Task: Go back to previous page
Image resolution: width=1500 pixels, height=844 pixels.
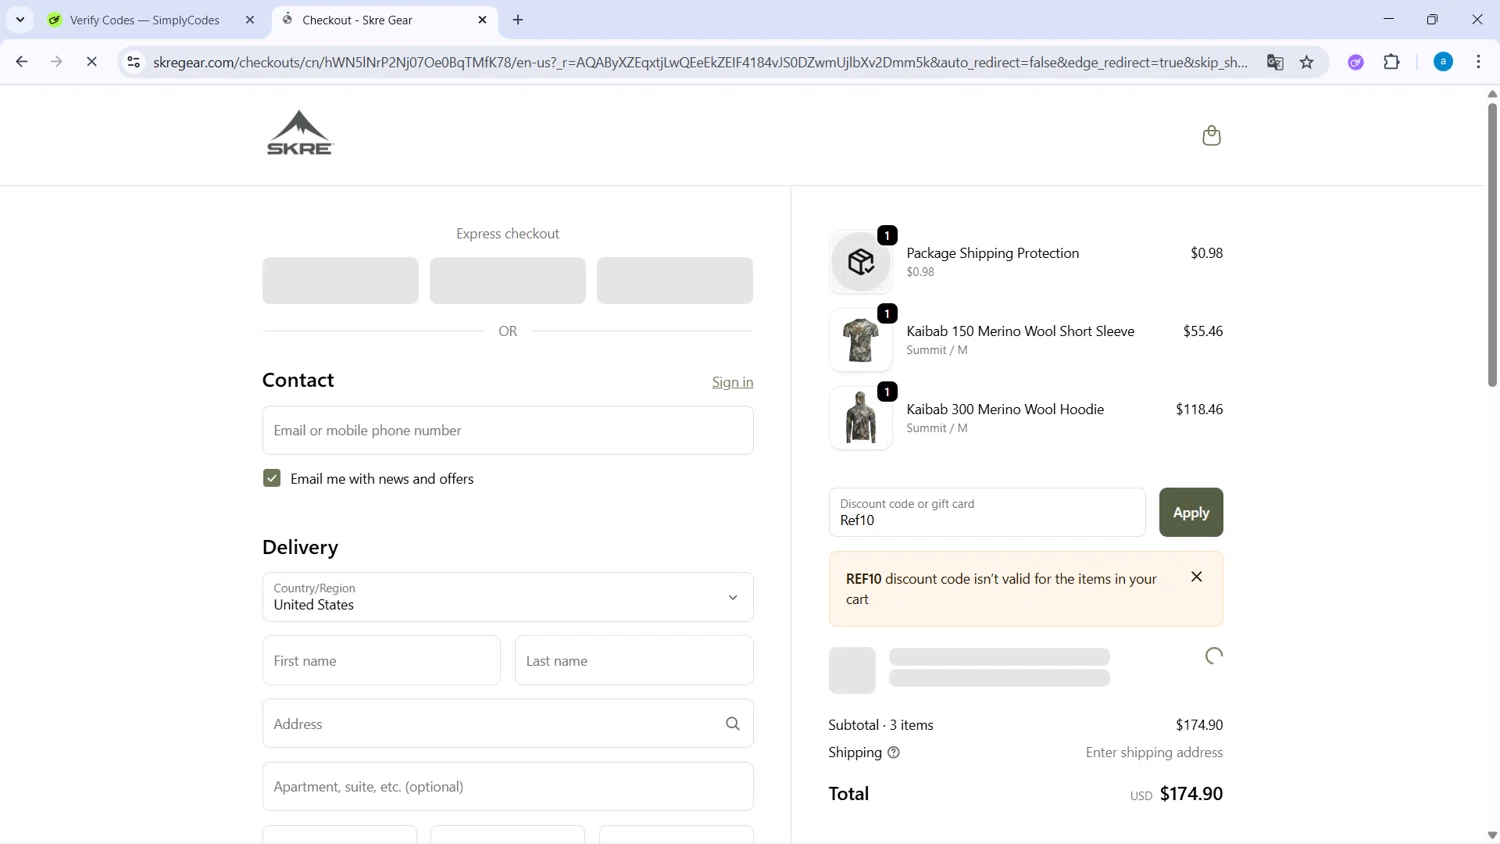Action: (22, 62)
